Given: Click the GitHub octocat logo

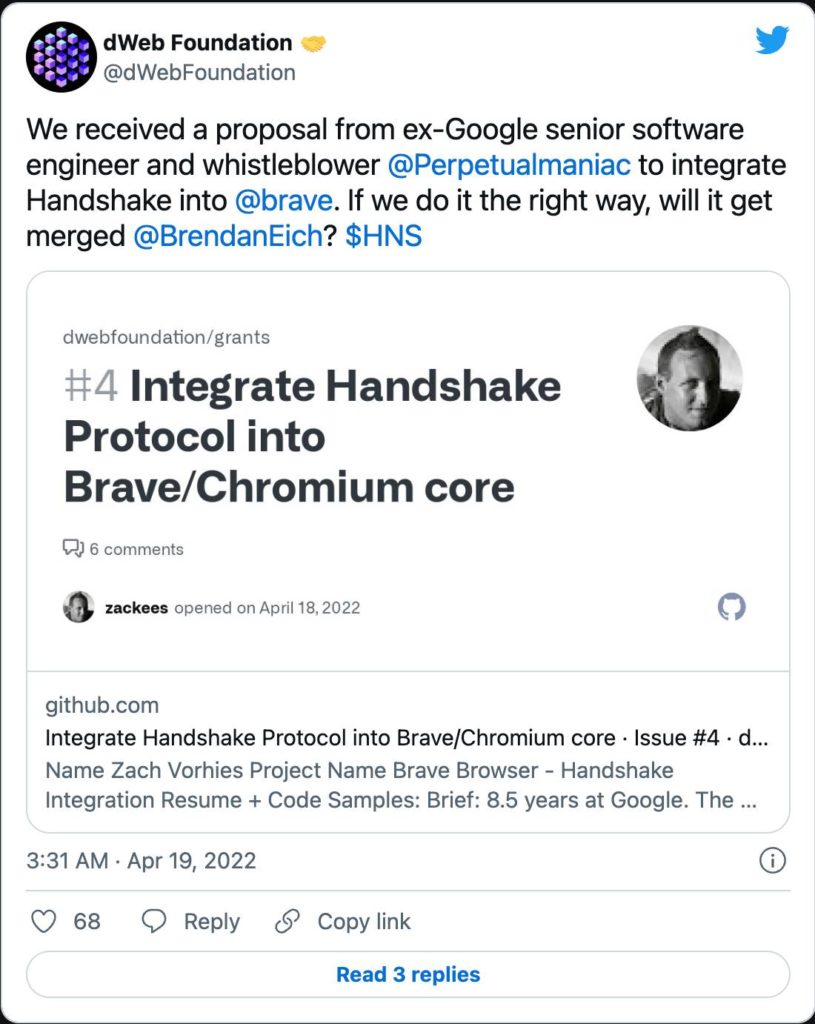Looking at the screenshot, I should [731, 607].
